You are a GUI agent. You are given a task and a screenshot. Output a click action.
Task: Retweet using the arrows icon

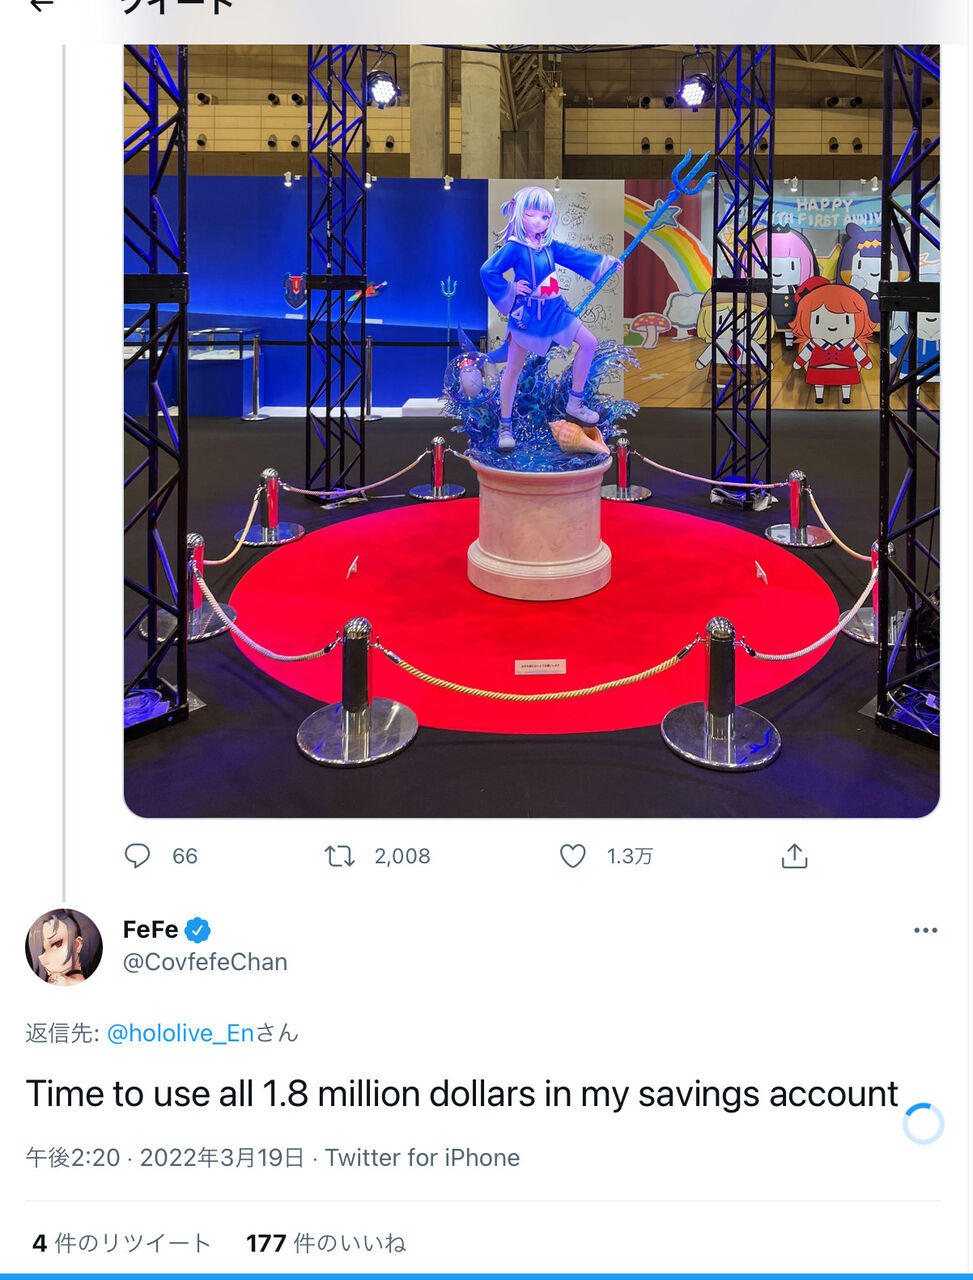(340, 856)
